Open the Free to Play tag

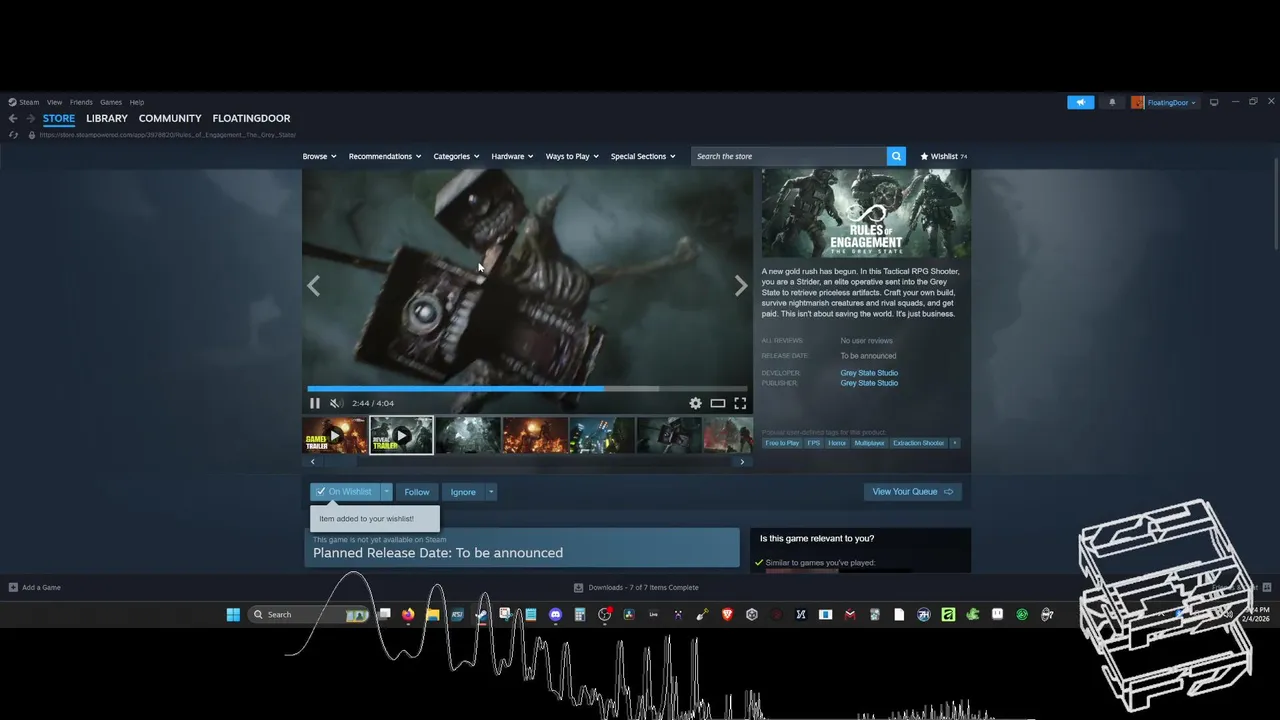(782, 443)
